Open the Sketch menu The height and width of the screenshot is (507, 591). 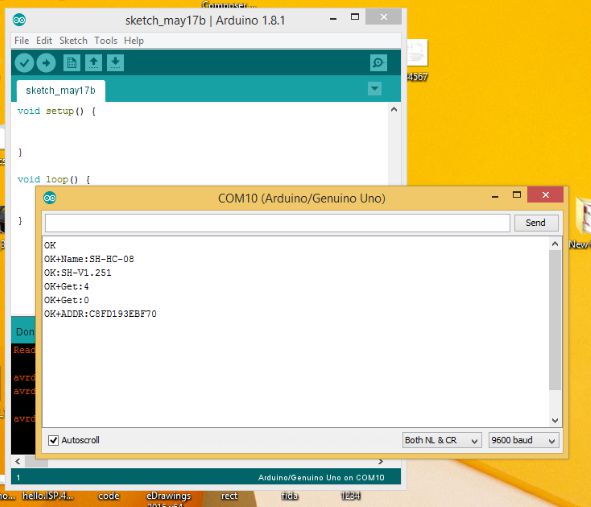pos(73,40)
